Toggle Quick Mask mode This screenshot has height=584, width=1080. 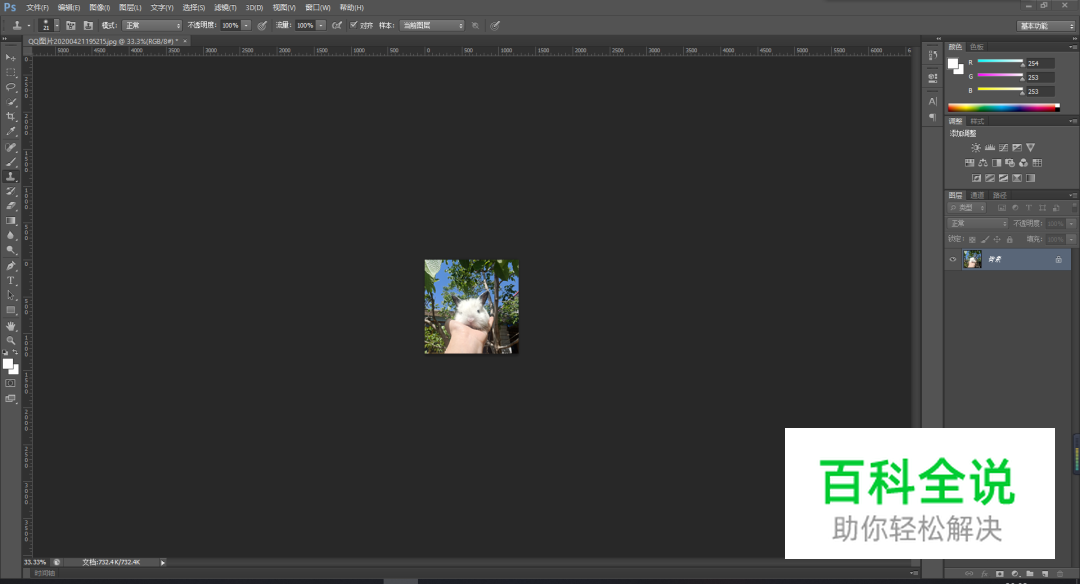(11, 383)
